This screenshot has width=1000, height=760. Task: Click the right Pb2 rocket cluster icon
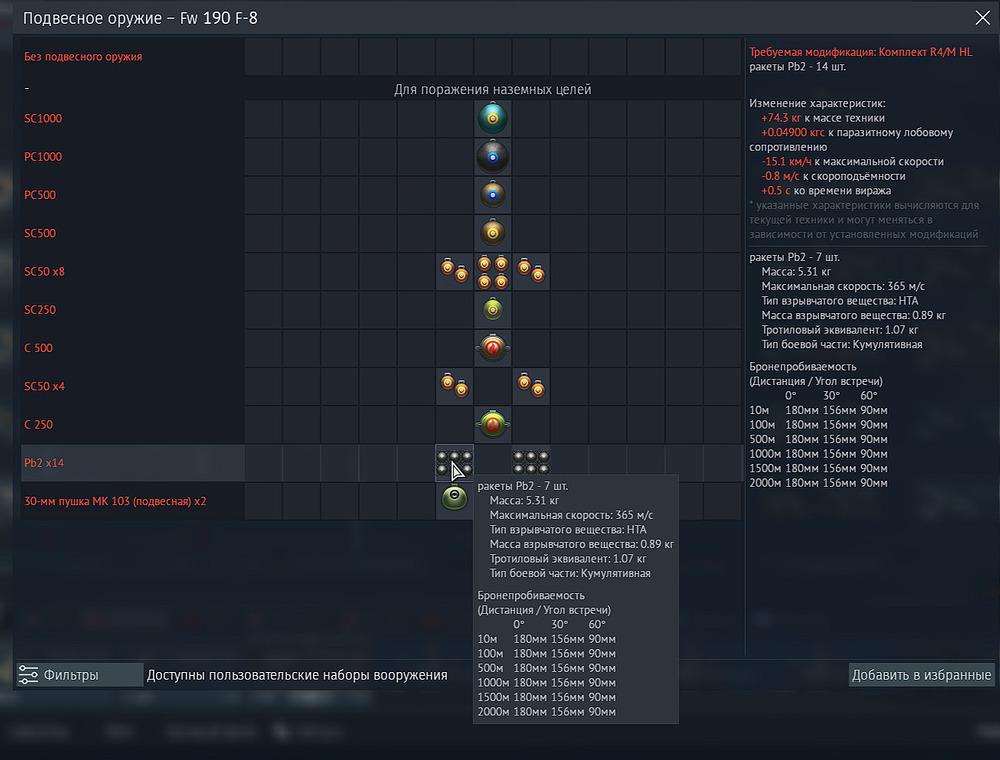tap(531, 462)
